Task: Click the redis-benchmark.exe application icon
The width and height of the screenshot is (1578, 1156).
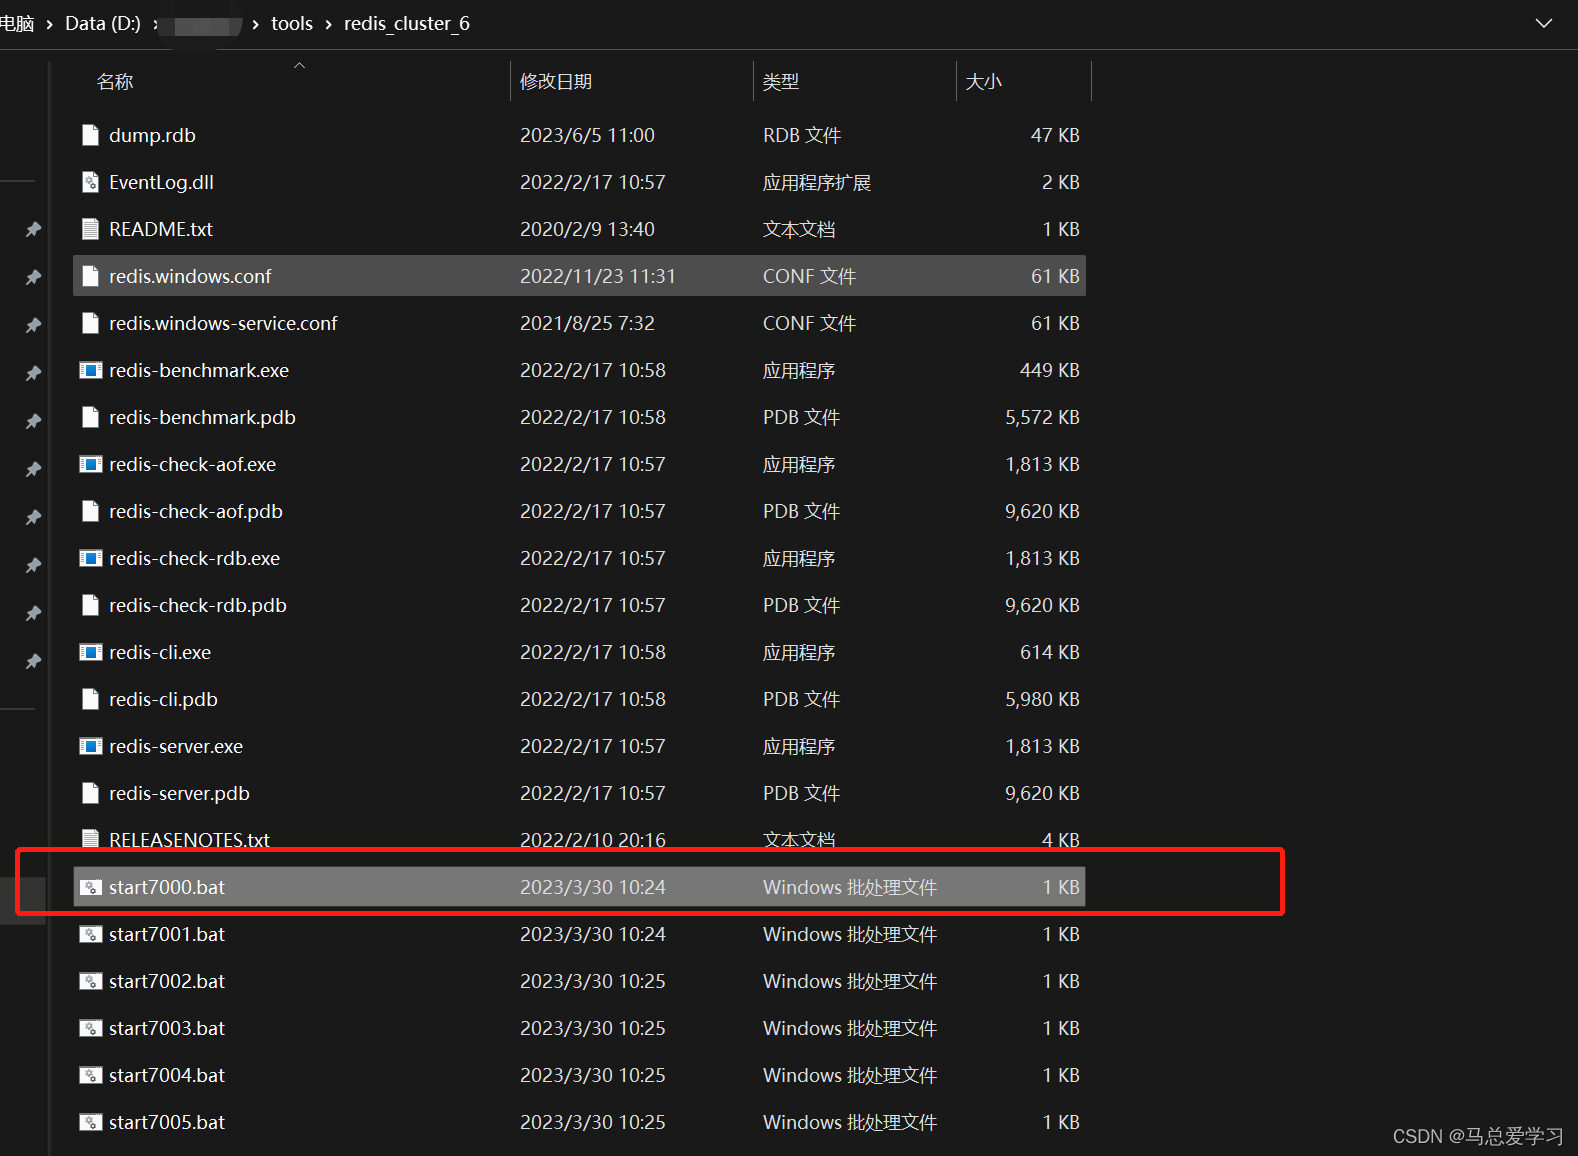Action: coord(90,370)
